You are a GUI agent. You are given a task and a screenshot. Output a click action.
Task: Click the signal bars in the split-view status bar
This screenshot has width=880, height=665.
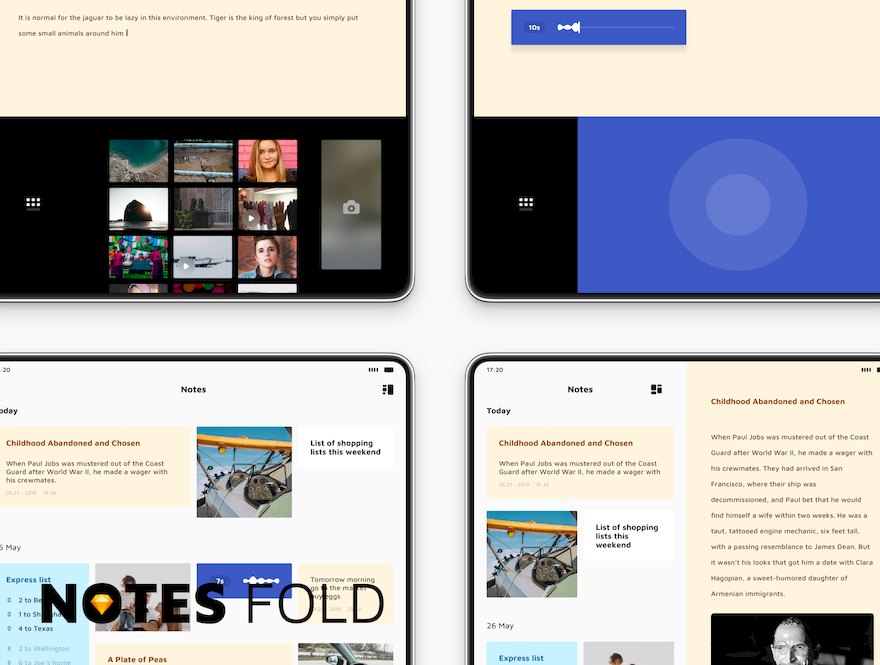(x=867, y=370)
